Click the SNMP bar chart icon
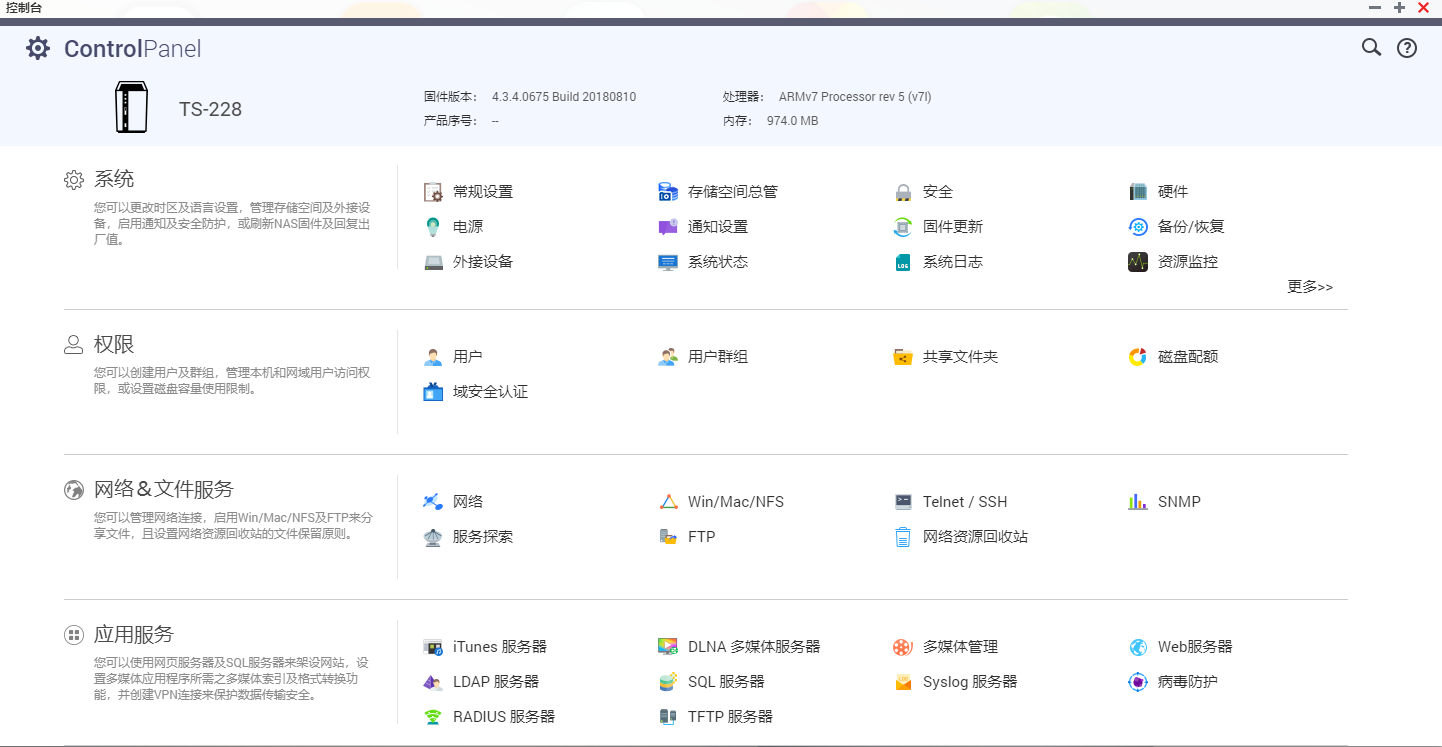The width and height of the screenshot is (1442, 747). [1138, 502]
